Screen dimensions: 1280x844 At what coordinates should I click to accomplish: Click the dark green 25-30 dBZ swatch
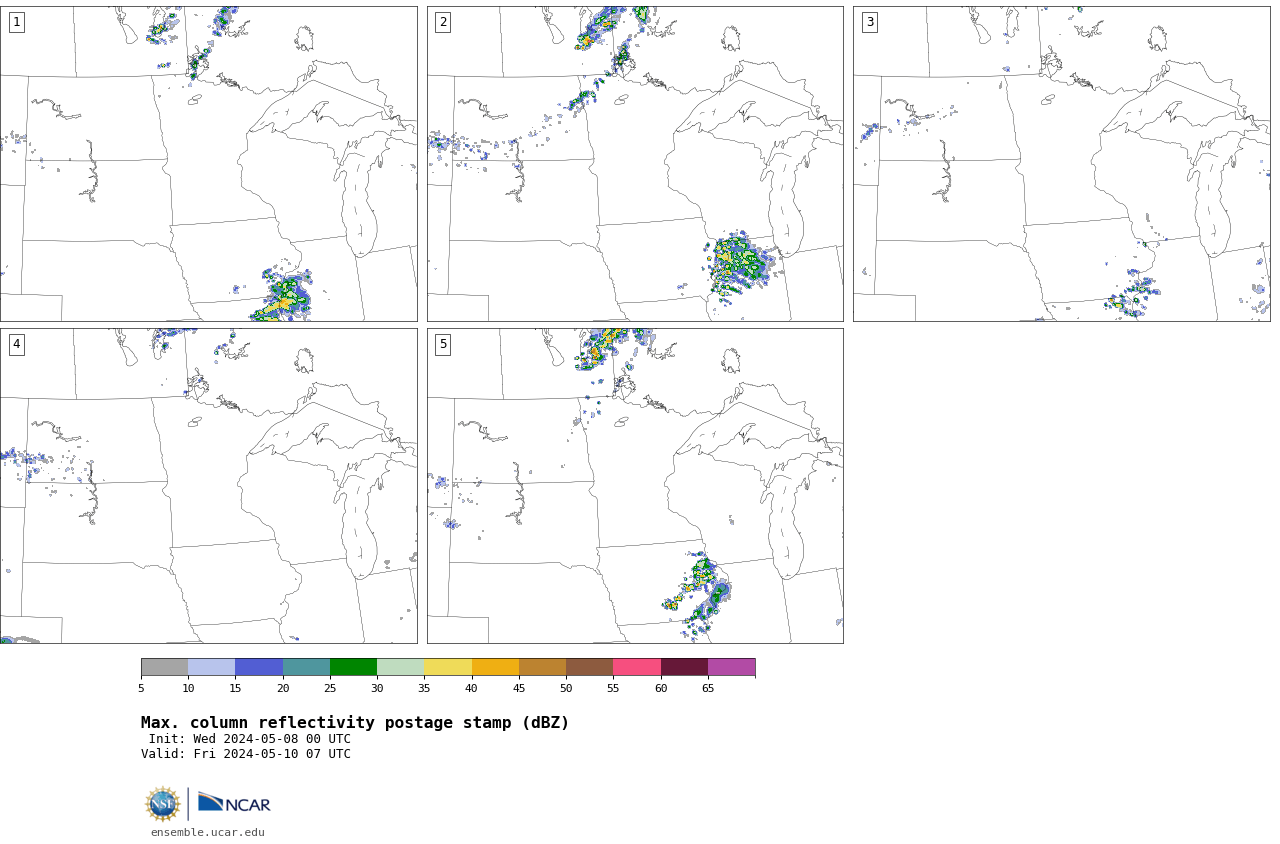353,667
